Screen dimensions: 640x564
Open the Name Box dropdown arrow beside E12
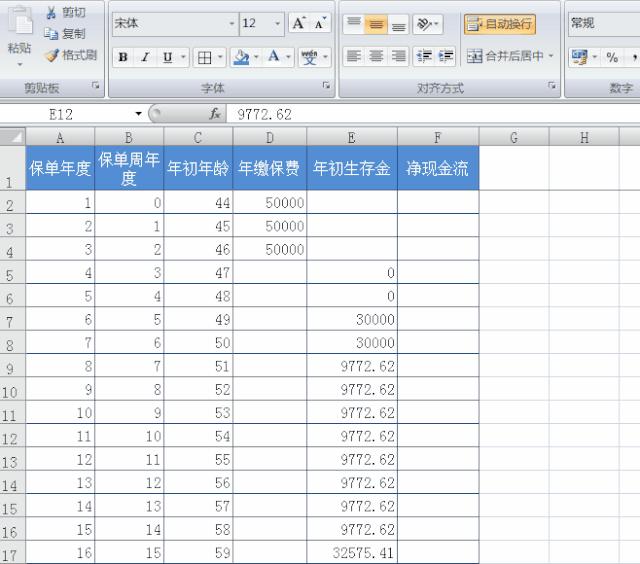point(139,114)
